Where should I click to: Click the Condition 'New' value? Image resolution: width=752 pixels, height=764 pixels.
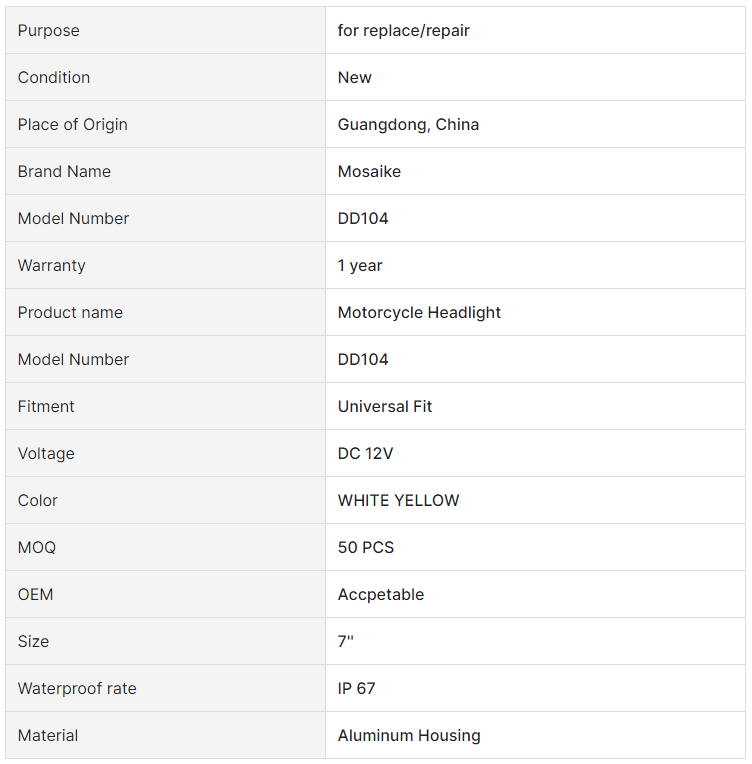(354, 77)
